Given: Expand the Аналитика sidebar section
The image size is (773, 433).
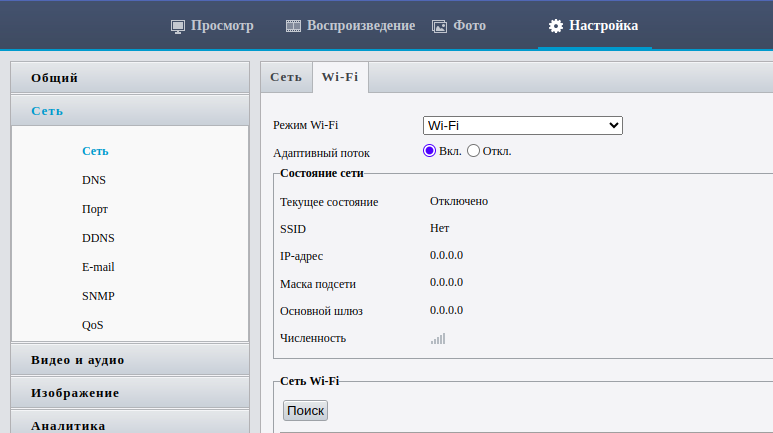Looking at the screenshot, I should tap(130, 423).
